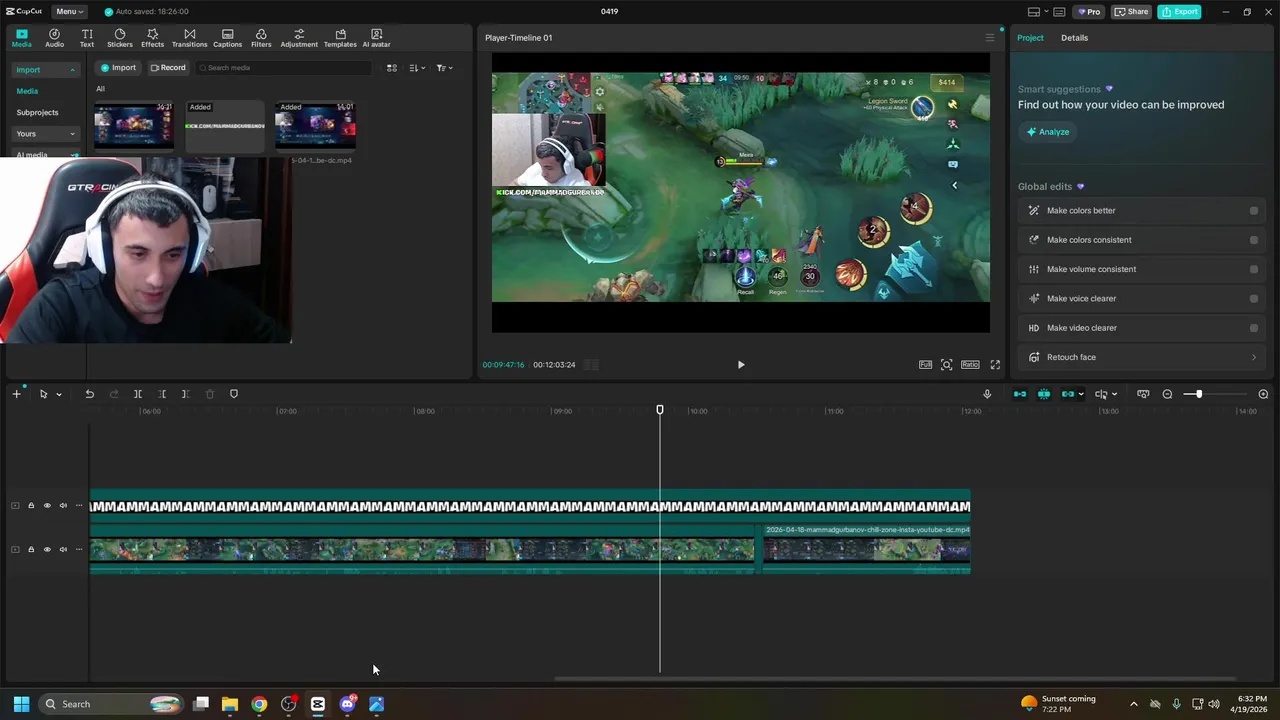Click the Search media field
The image size is (1280, 720).
[x=283, y=68]
